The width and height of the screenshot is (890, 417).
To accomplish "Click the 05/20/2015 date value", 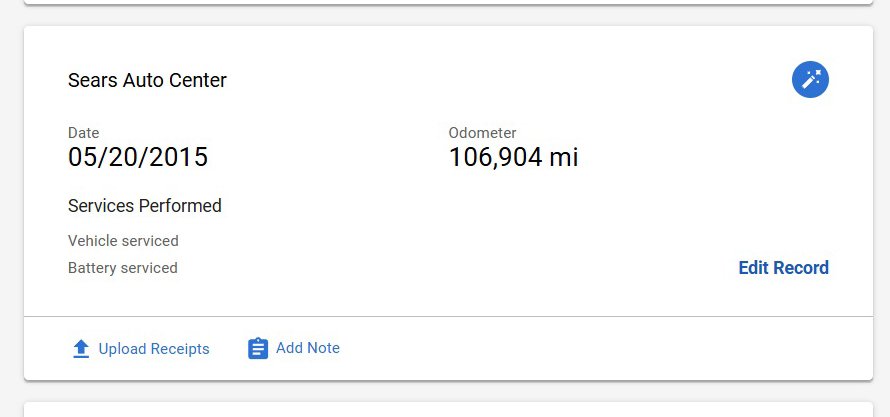I will coord(138,157).
